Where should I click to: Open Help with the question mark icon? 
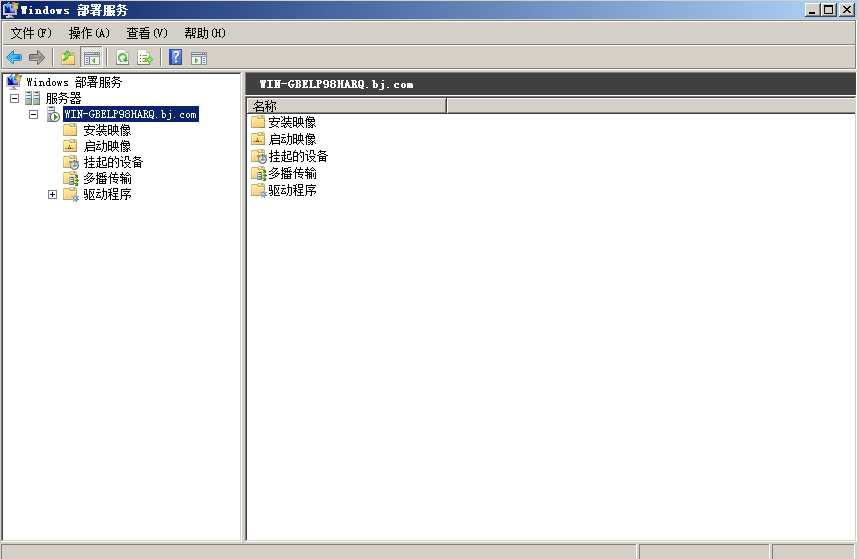click(x=175, y=57)
